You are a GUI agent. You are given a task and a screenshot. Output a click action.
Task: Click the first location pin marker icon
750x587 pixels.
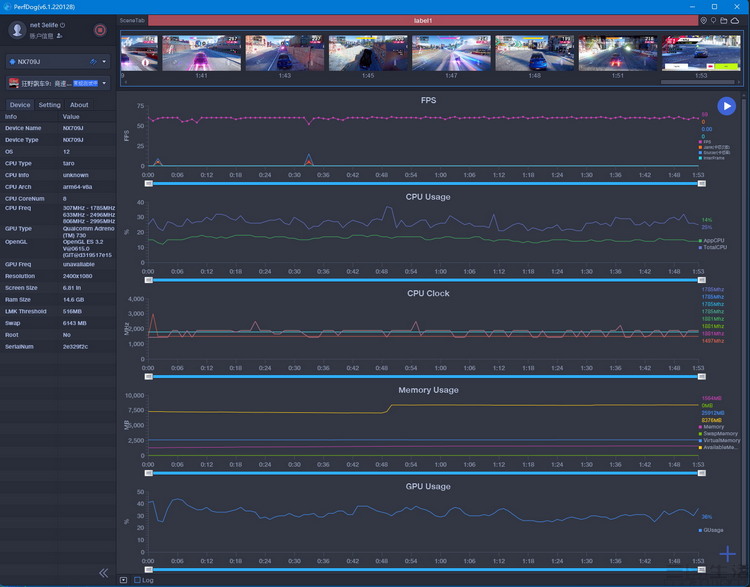[703, 20]
